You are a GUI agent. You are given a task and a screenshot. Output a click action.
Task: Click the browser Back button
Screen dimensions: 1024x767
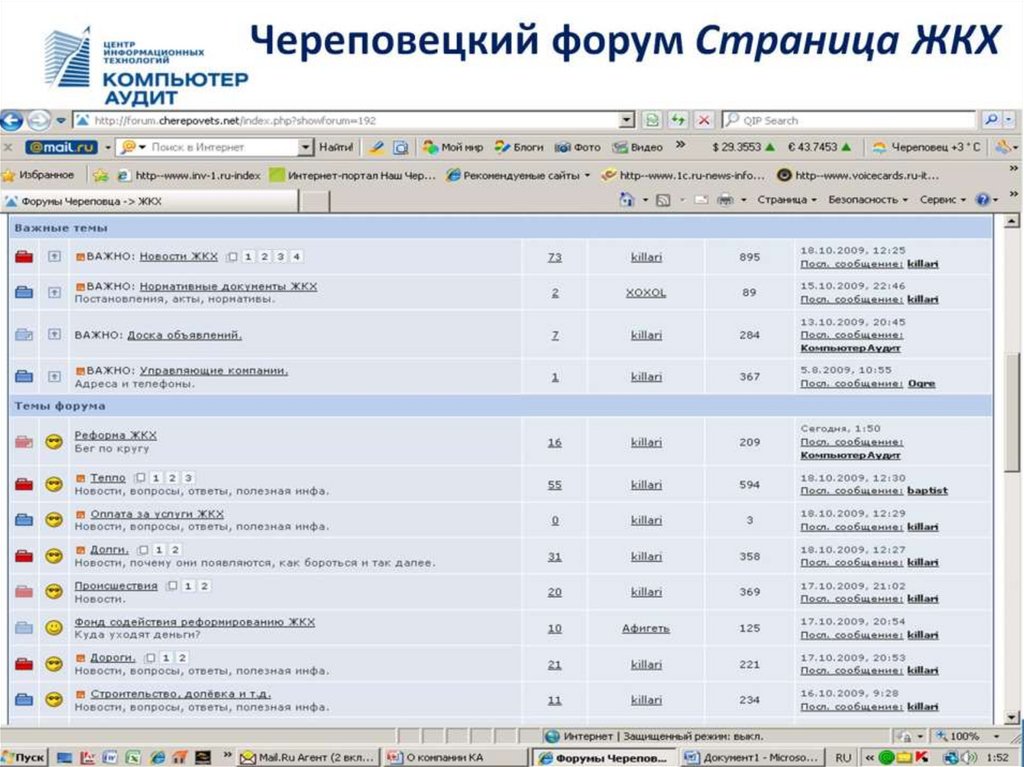(11, 121)
